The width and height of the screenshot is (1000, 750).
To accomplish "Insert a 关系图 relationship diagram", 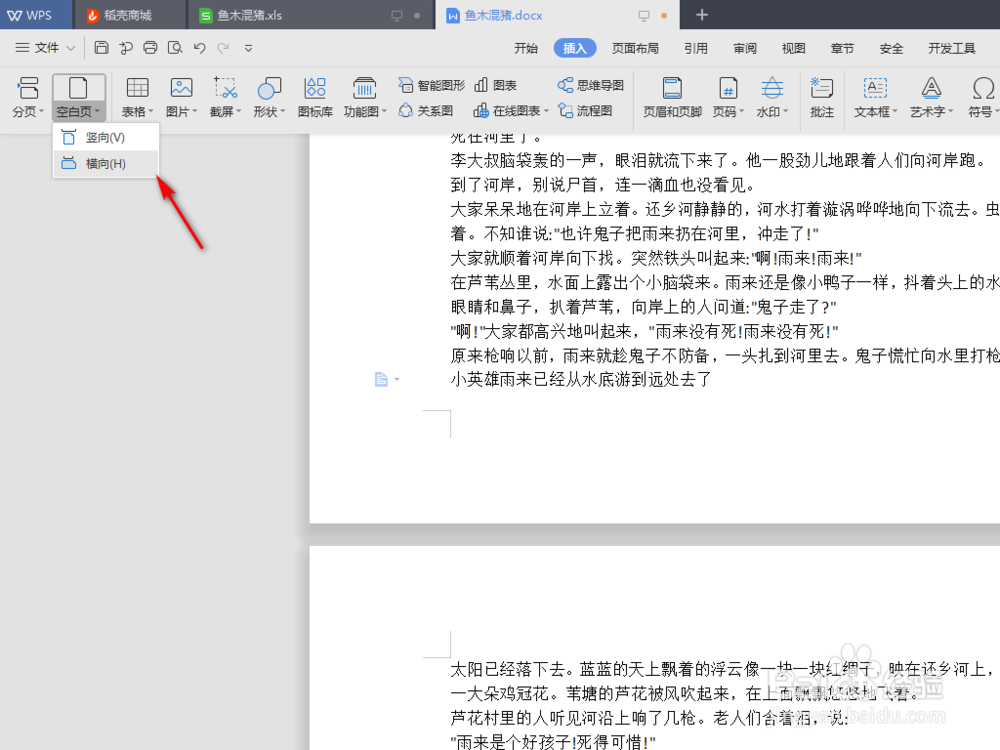I will [x=425, y=111].
